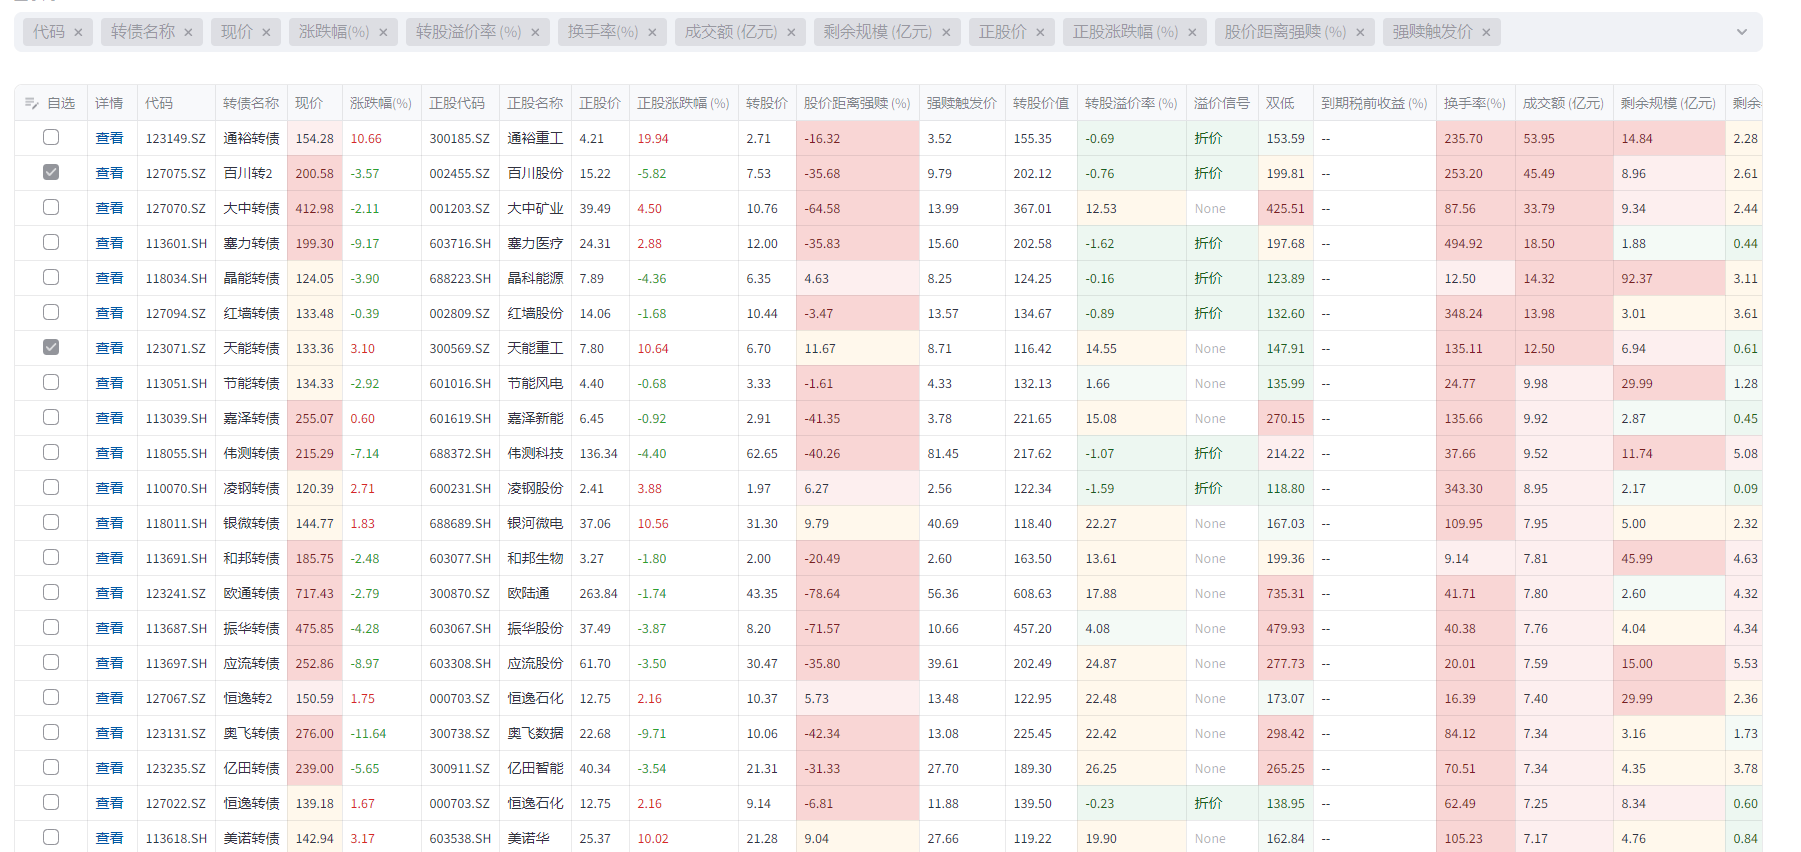Select the 剩余规模 (亿元) column header

(x=1667, y=104)
